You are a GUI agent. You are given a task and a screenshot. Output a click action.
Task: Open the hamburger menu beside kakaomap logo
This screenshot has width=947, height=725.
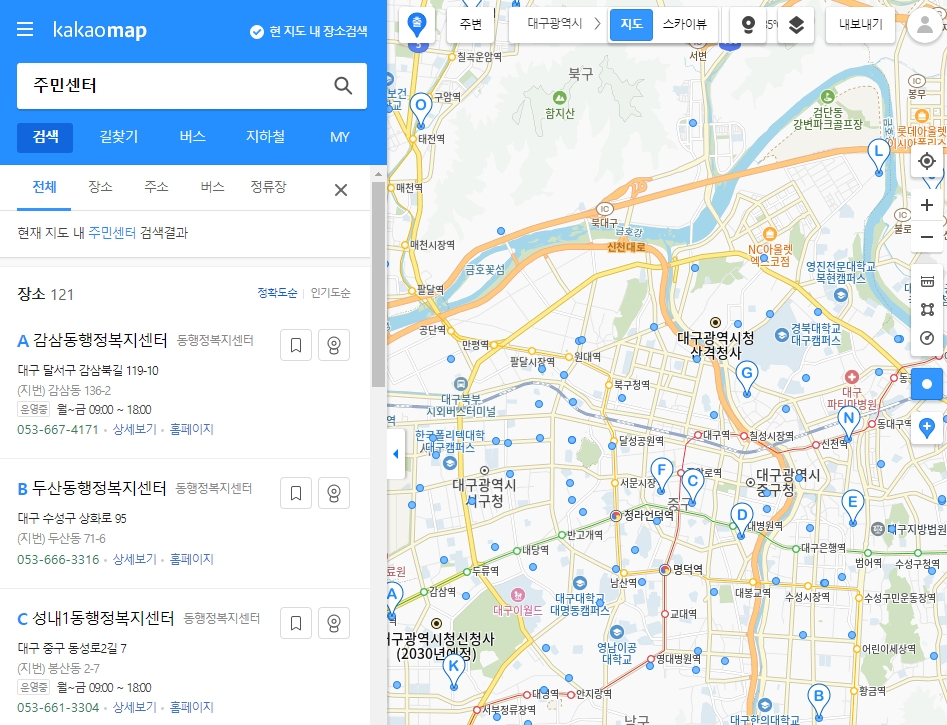click(x=25, y=29)
